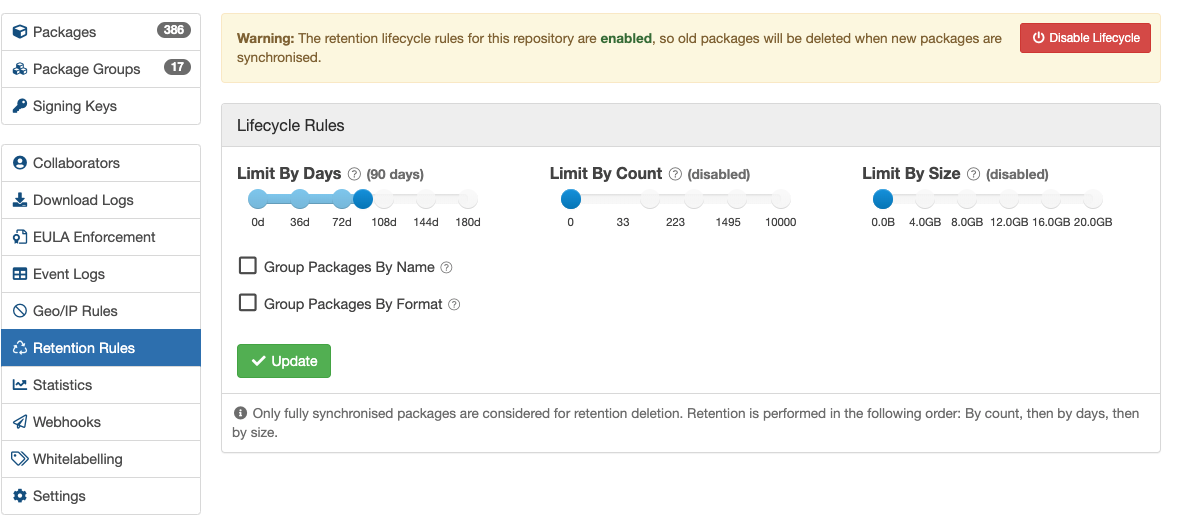Click the Webhooks paper plane icon
The image size is (1179, 525).
[x=20, y=422]
